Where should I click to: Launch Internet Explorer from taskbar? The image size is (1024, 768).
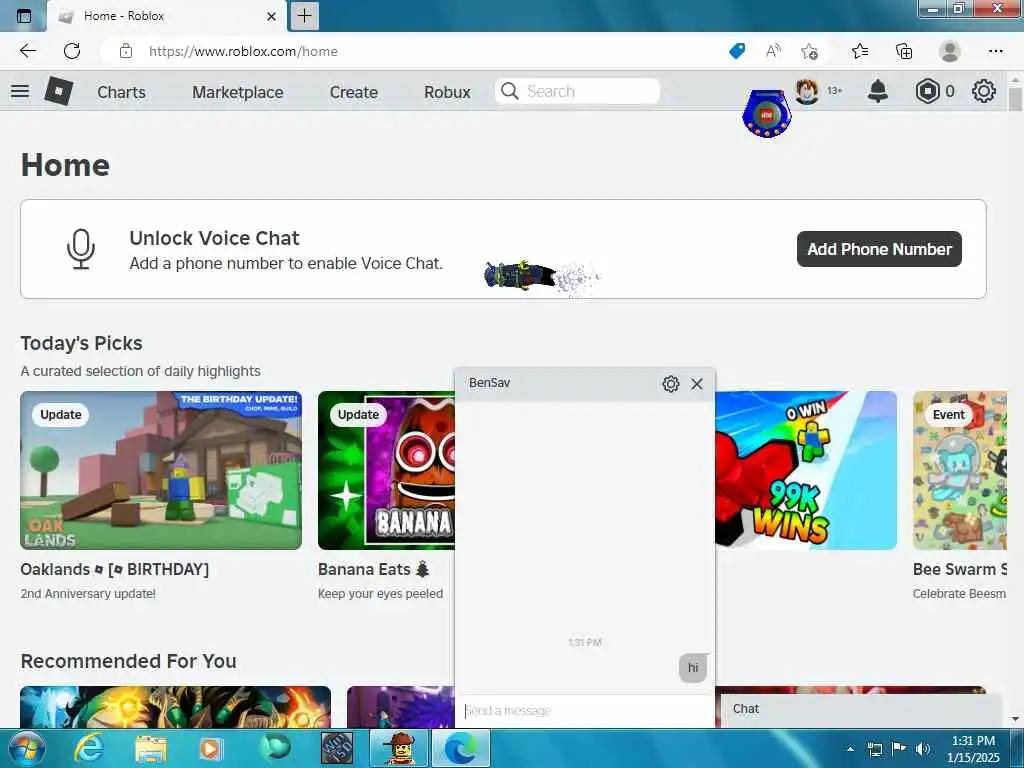pos(89,748)
